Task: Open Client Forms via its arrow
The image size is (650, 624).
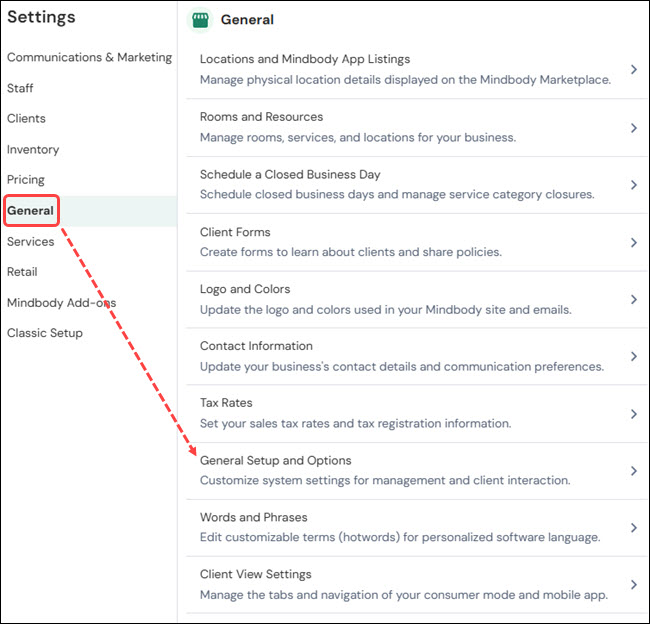Action: coord(634,242)
